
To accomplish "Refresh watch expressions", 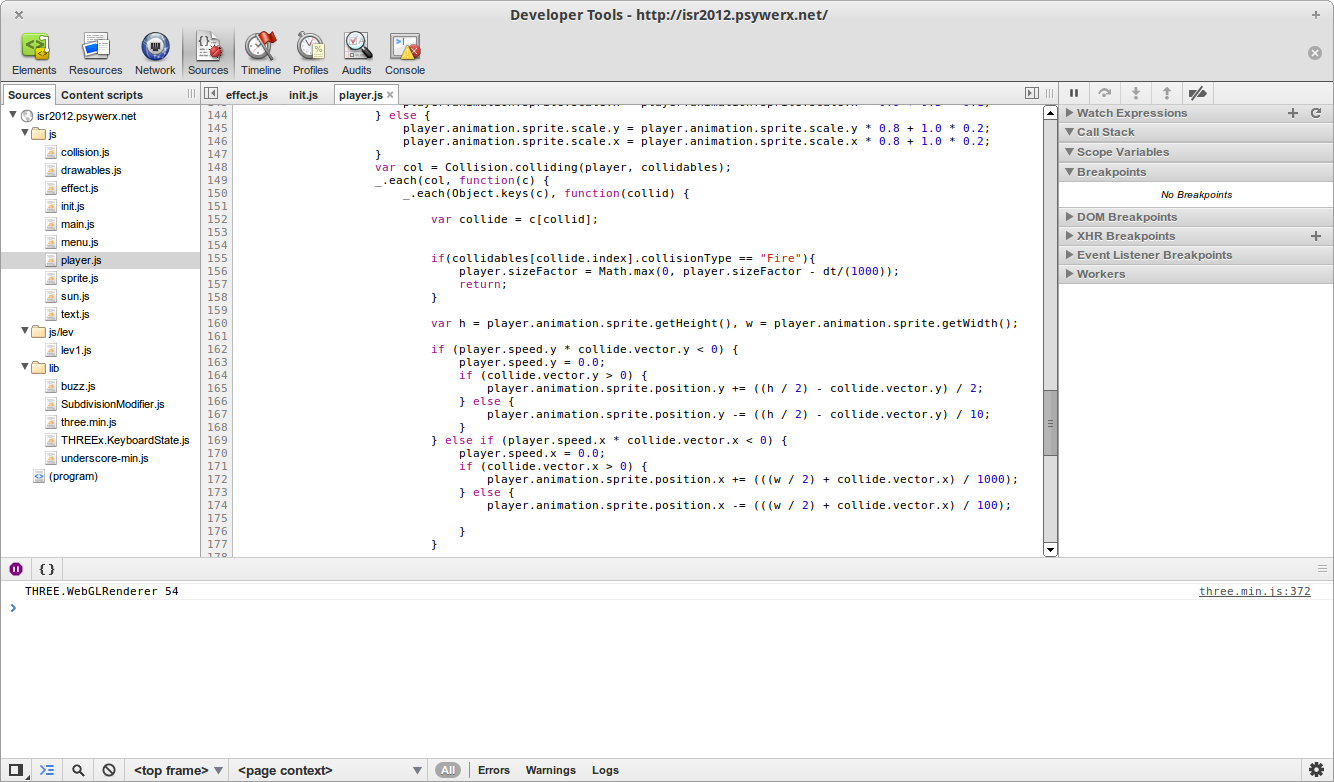I will click(x=1316, y=113).
